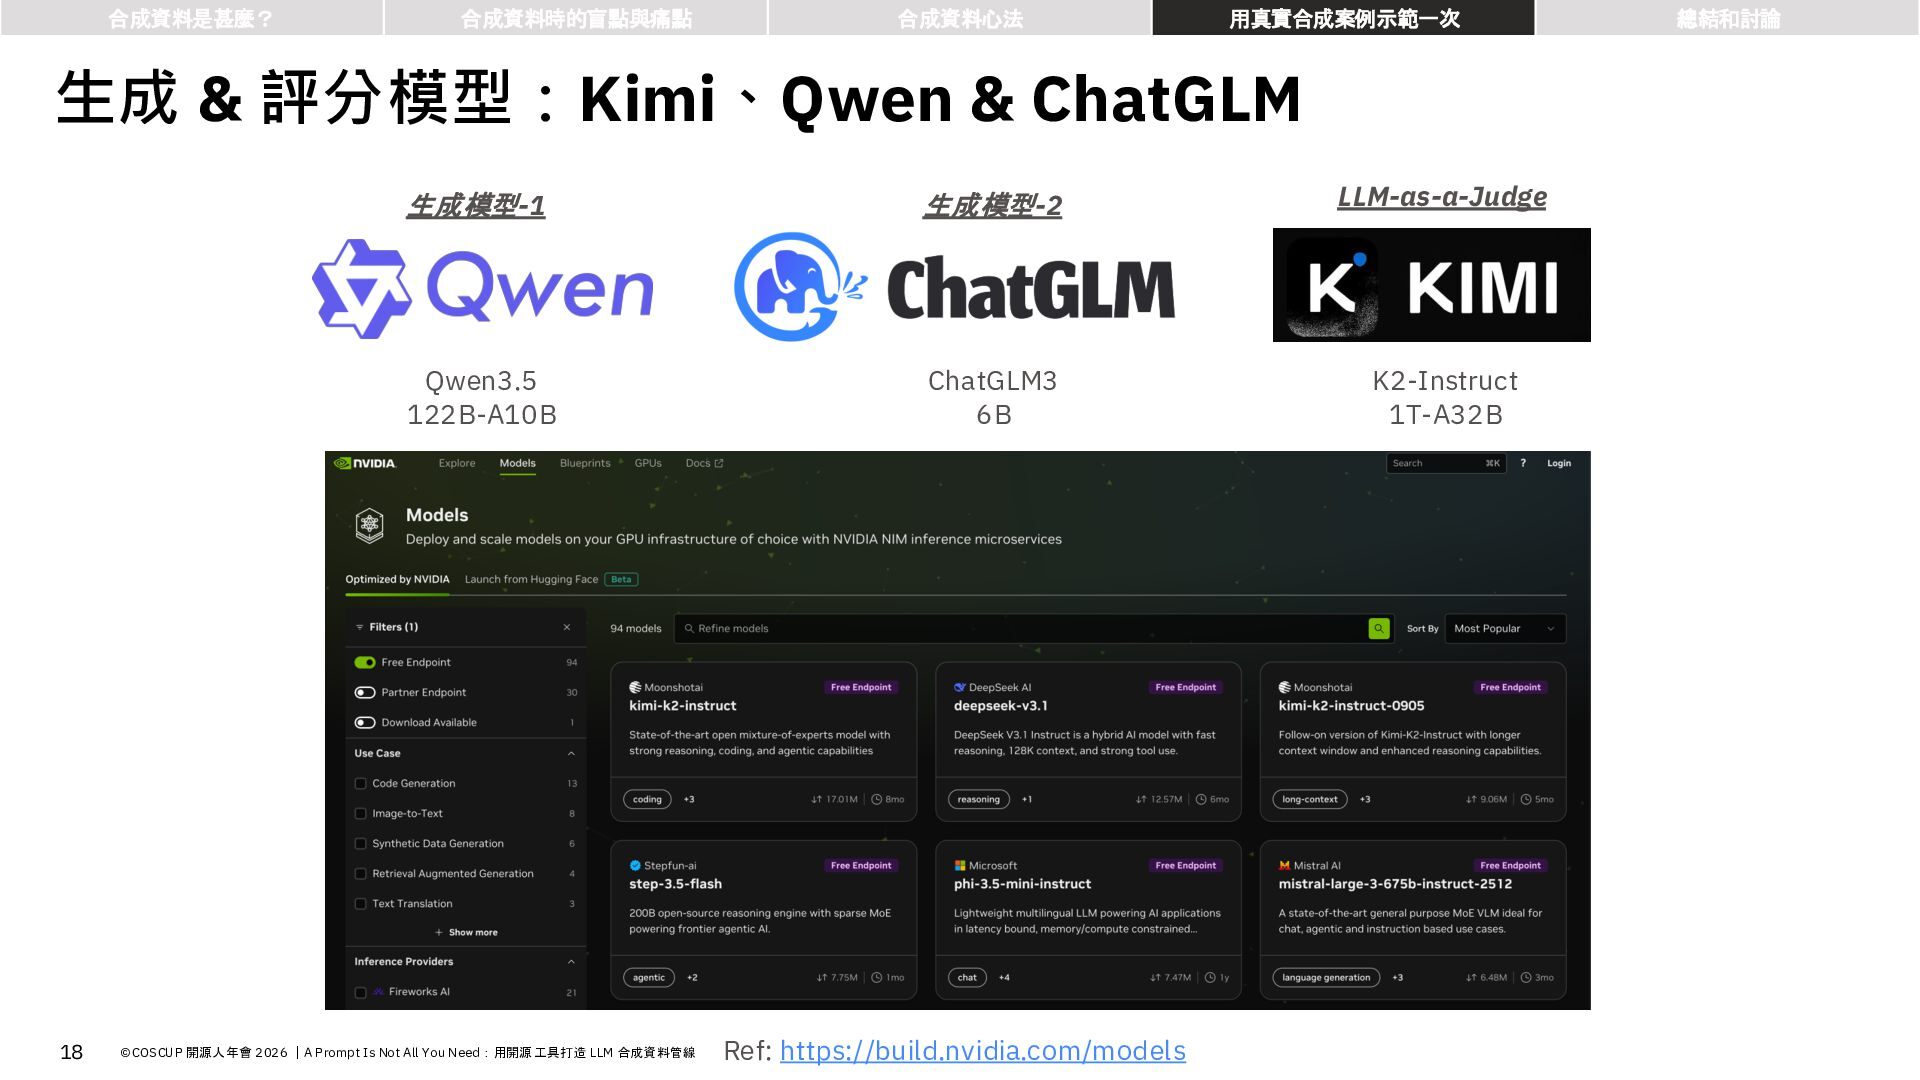Check the Code Generation checkbox
This screenshot has height=1080, width=1920.
(361, 783)
